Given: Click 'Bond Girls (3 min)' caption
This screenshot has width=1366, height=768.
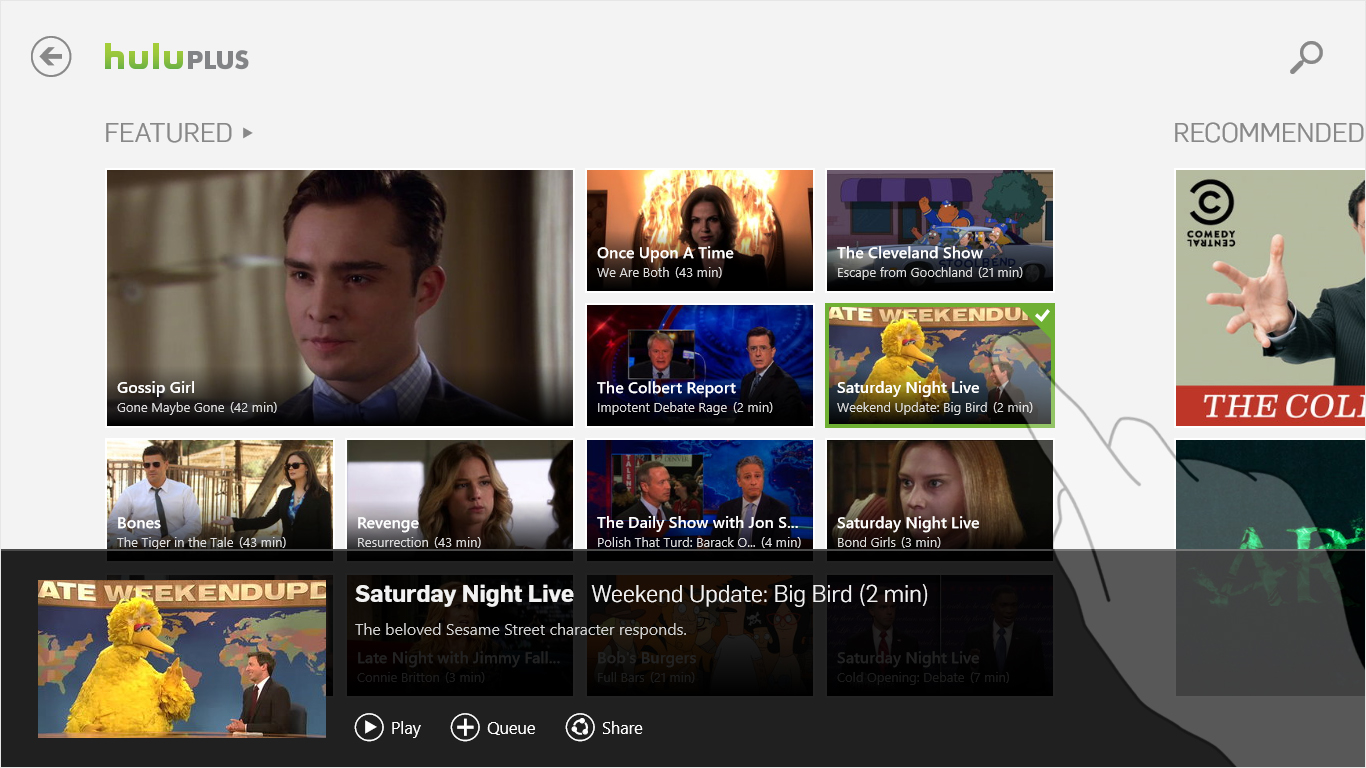Looking at the screenshot, I should 889,542.
